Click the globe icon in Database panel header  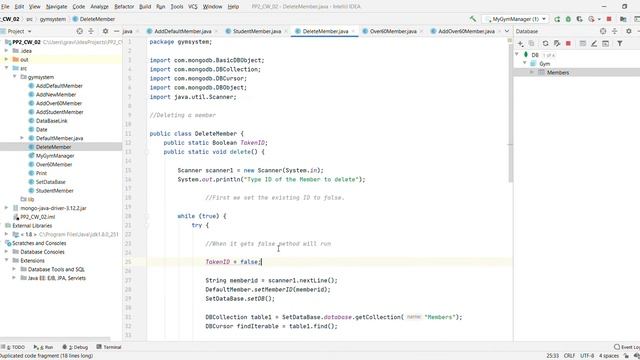[603, 31]
